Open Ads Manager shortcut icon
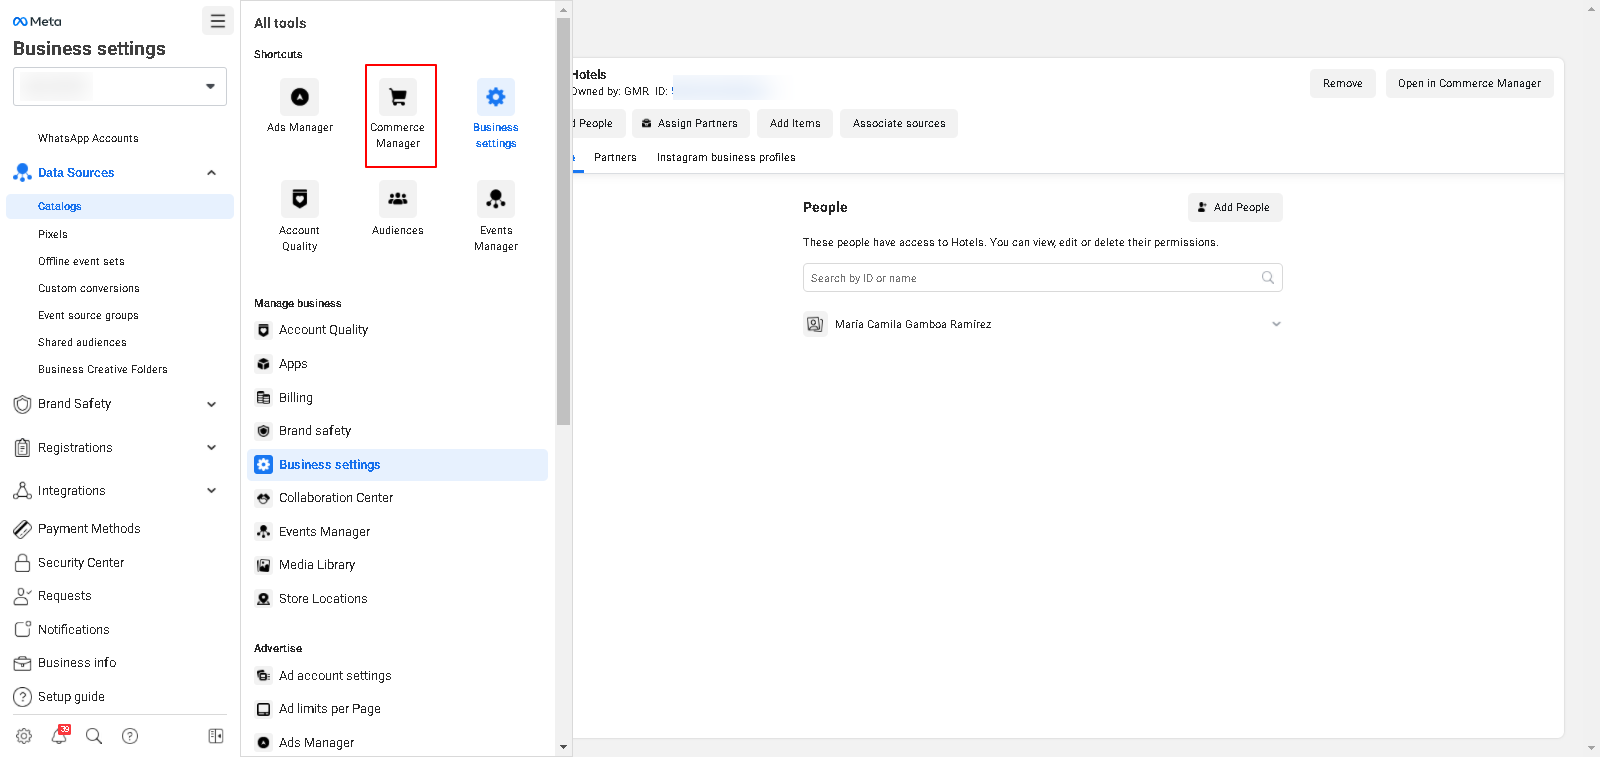The image size is (1600, 757). click(299, 97)
